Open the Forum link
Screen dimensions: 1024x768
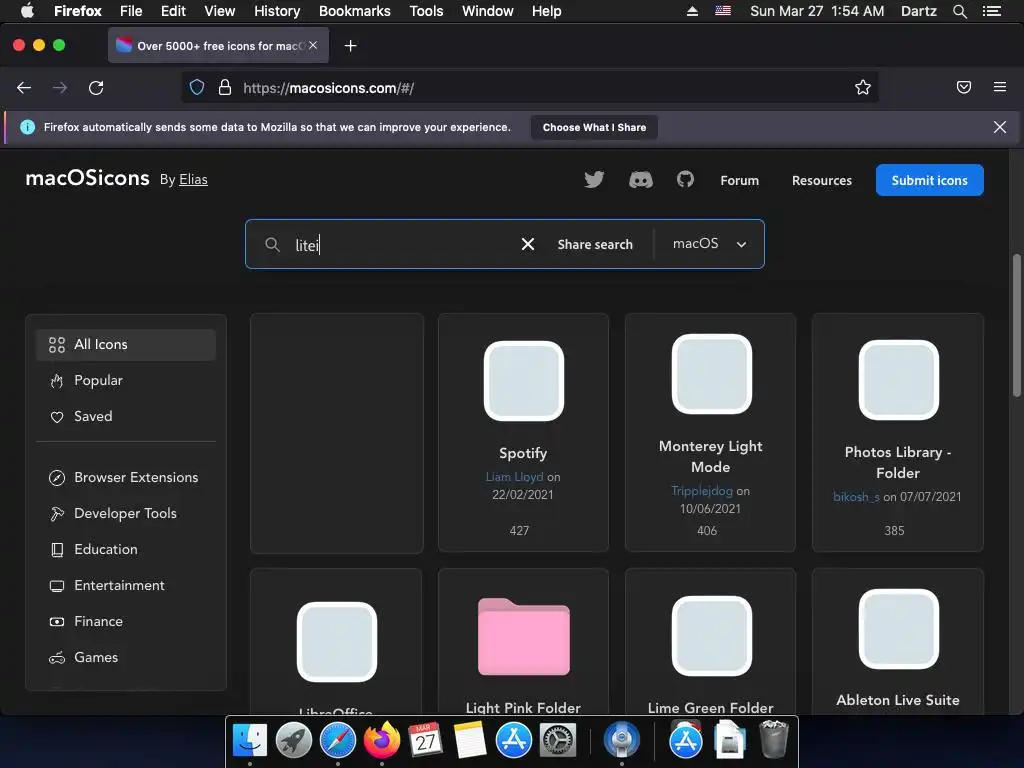pyautogui.click(x=739, y=180)
